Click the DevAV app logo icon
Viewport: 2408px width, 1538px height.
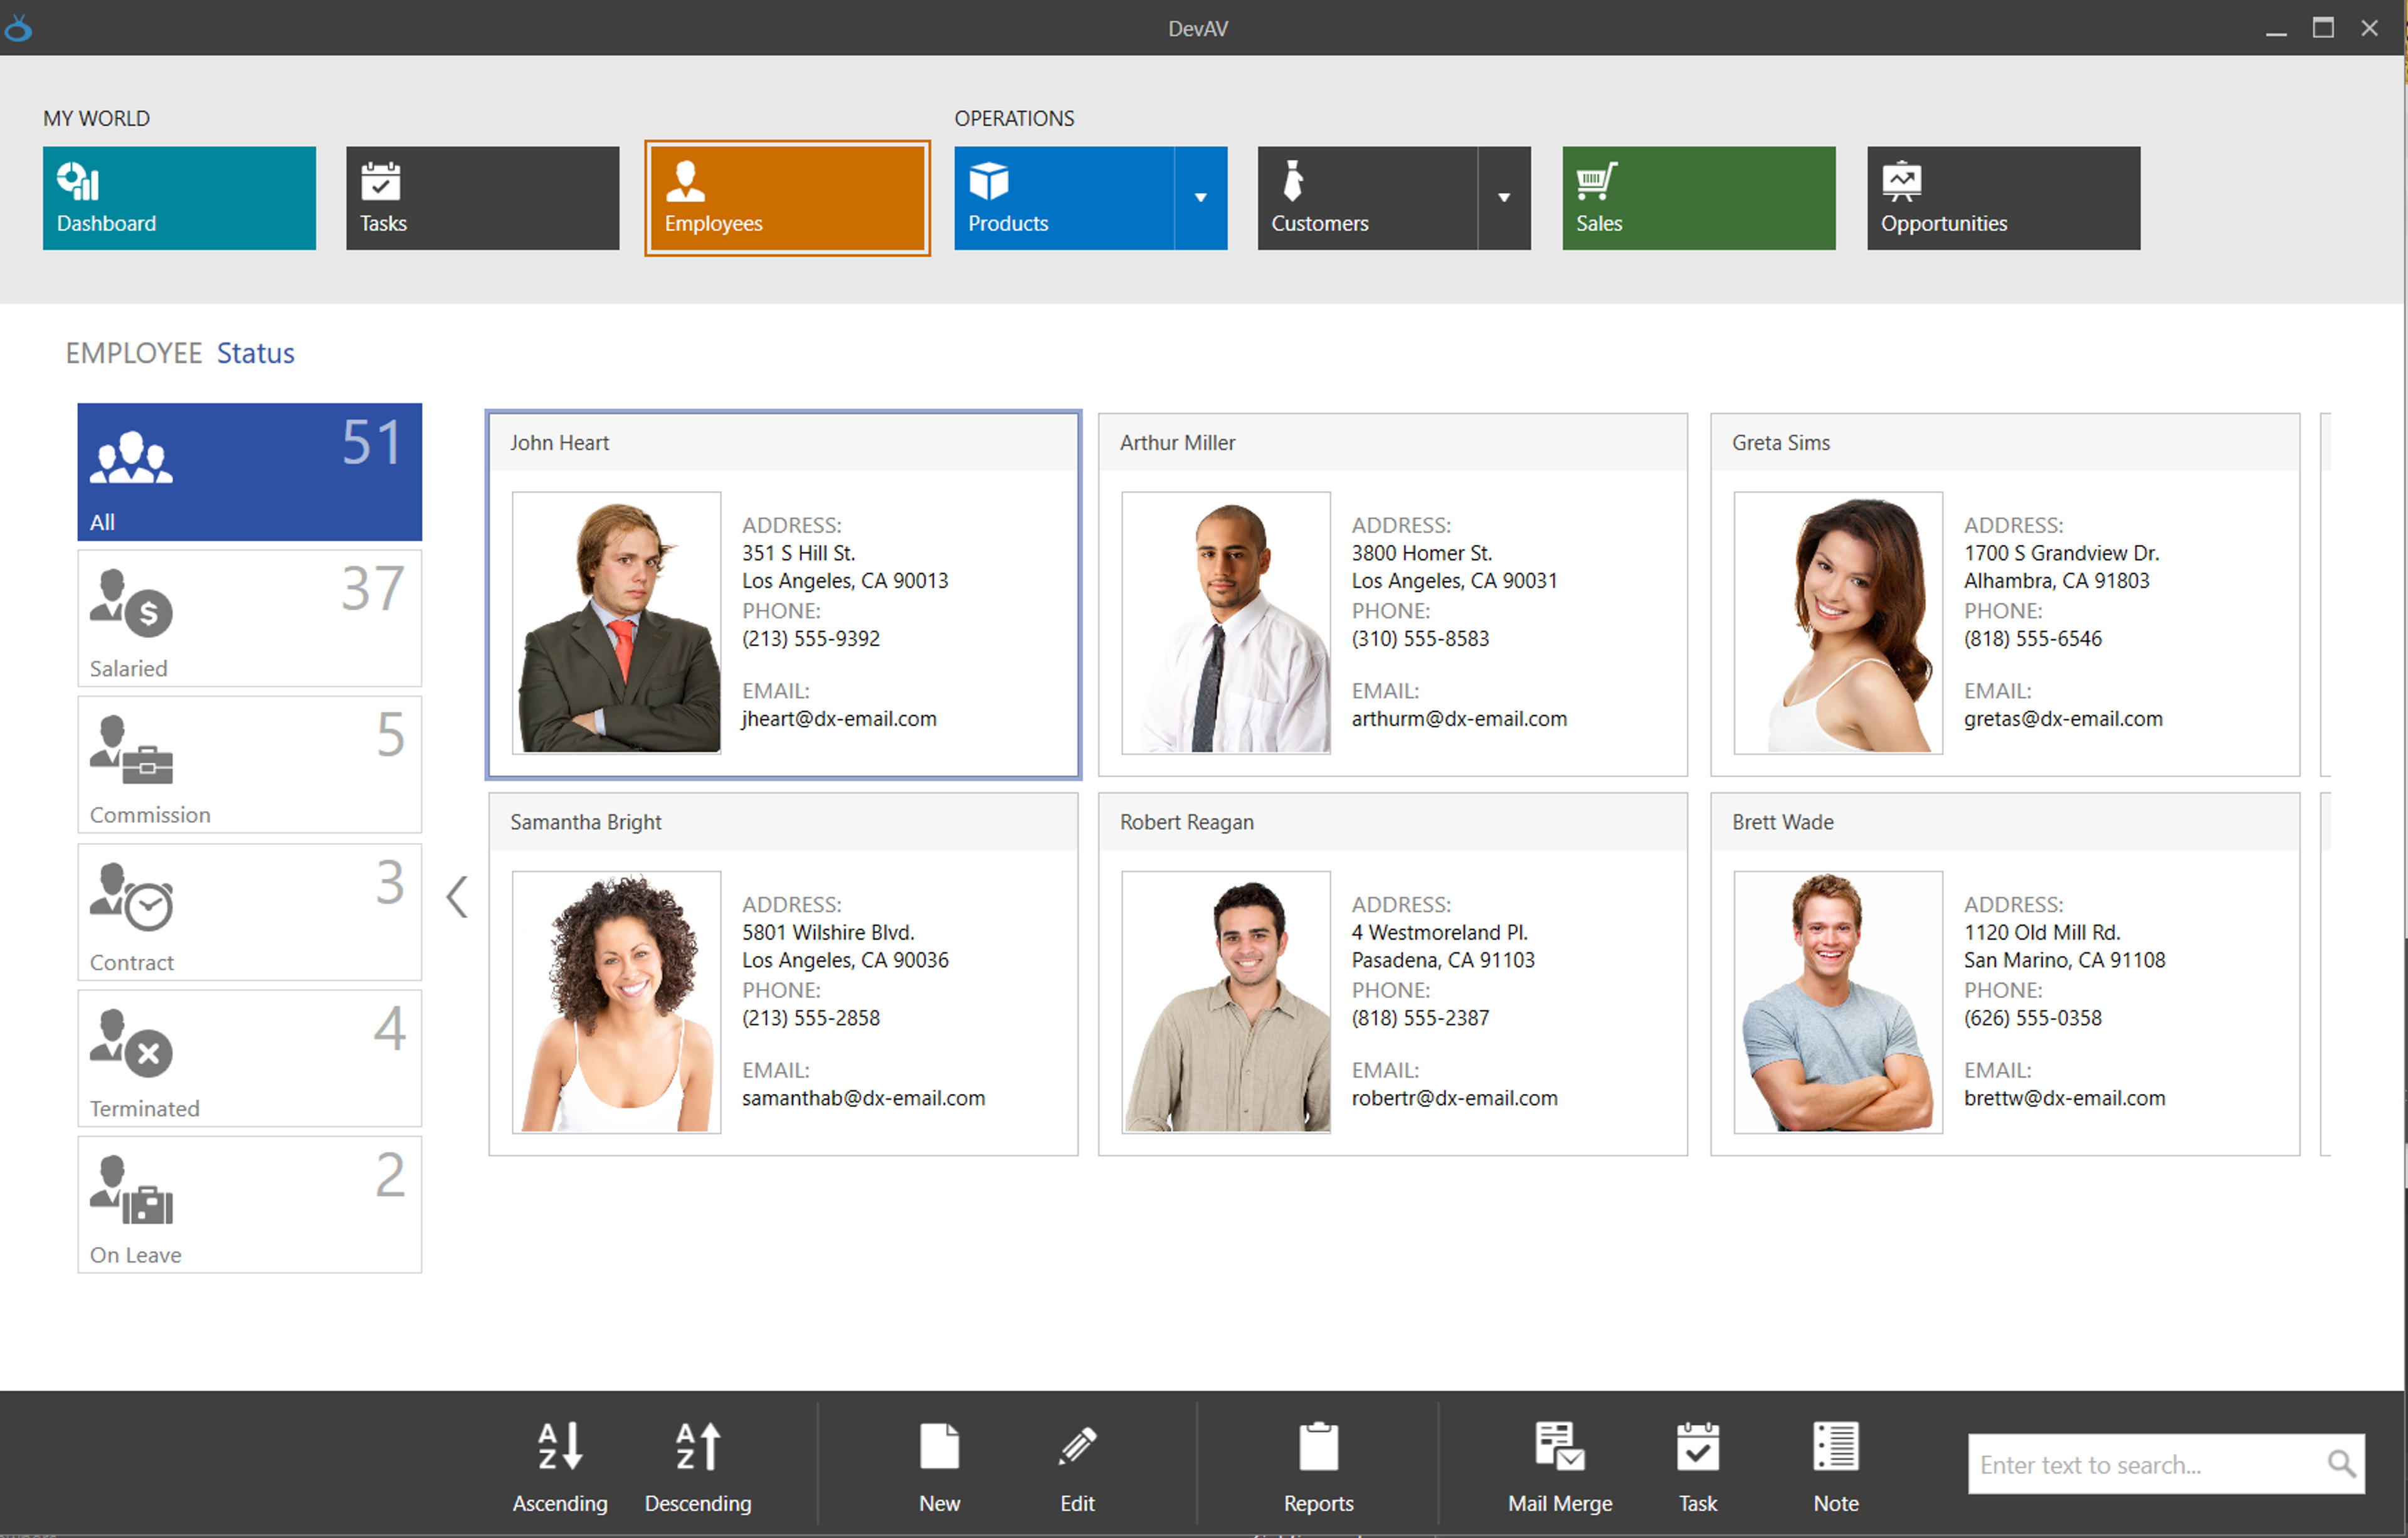click(x=18, y=28)
